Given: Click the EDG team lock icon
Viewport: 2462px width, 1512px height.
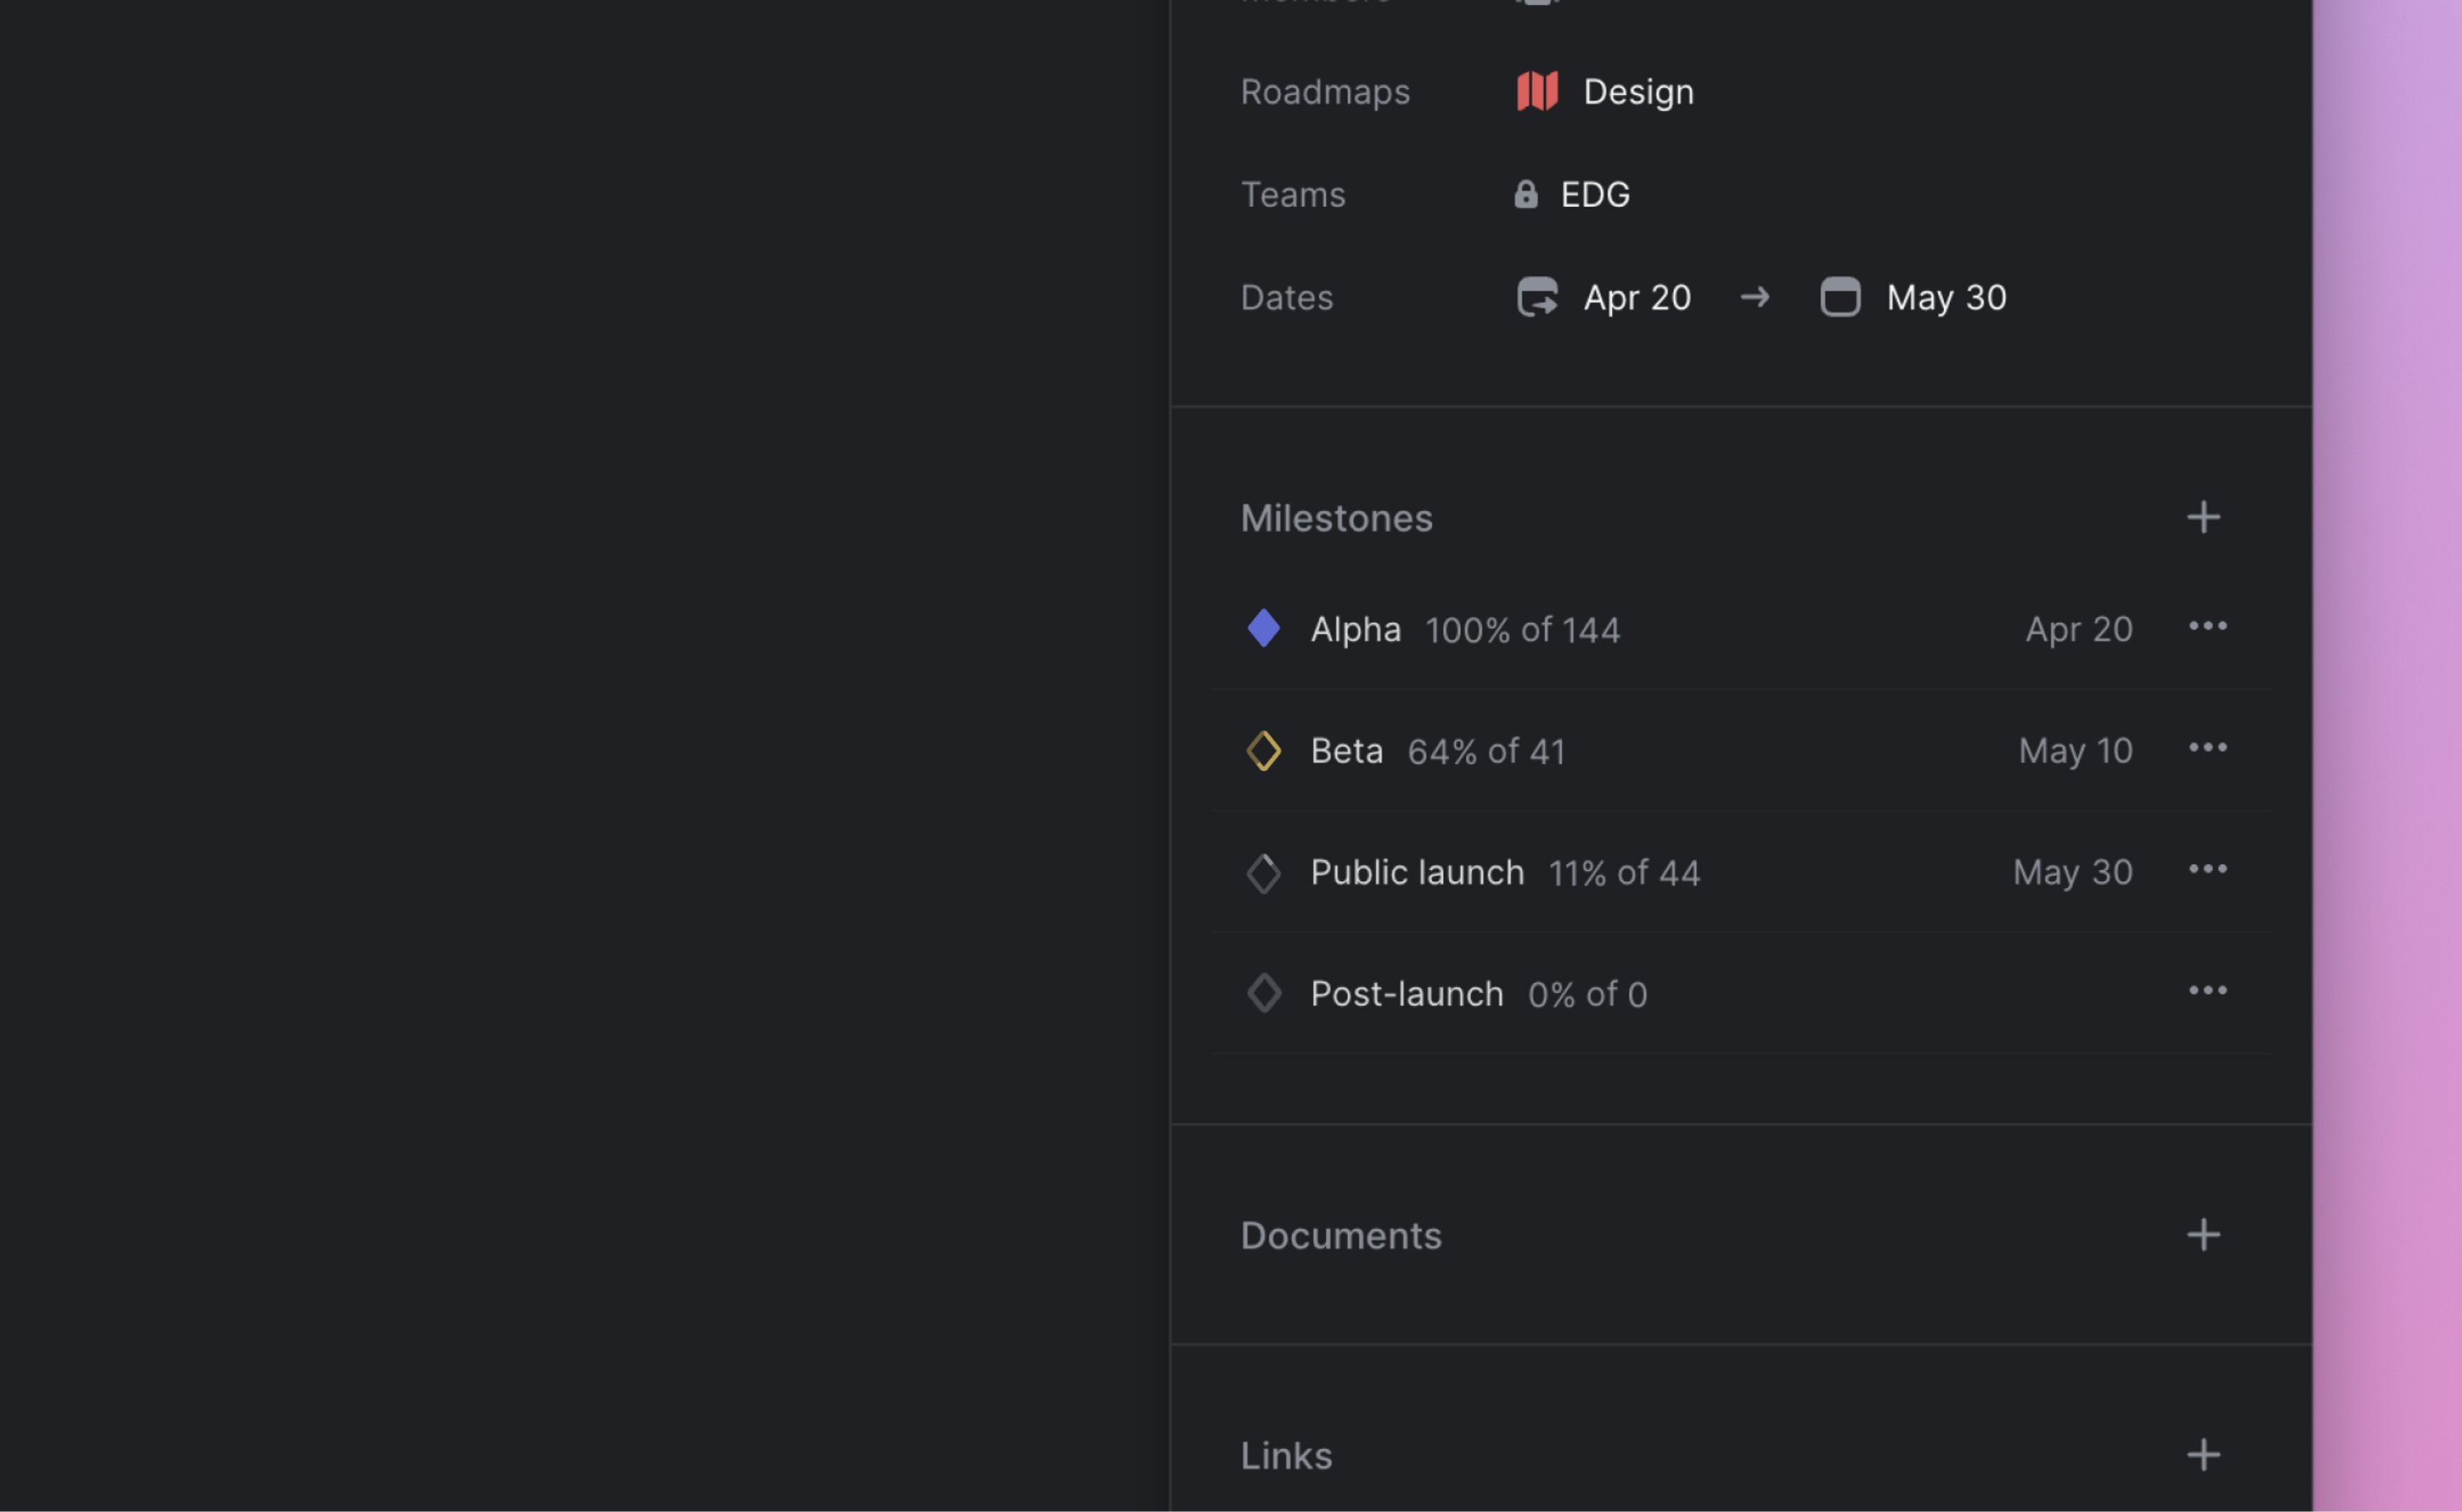Looking at the screenshot, I should pyautogui.click(x=1525, y=194).
